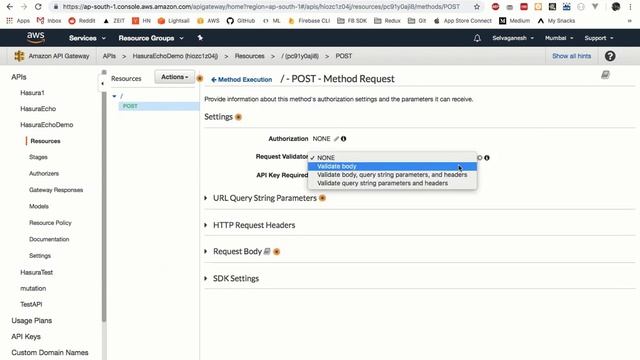Viewport: 640px width, 360px height.
Task: Choose Validate query string parameters and headers
Action: coord(392,183)
